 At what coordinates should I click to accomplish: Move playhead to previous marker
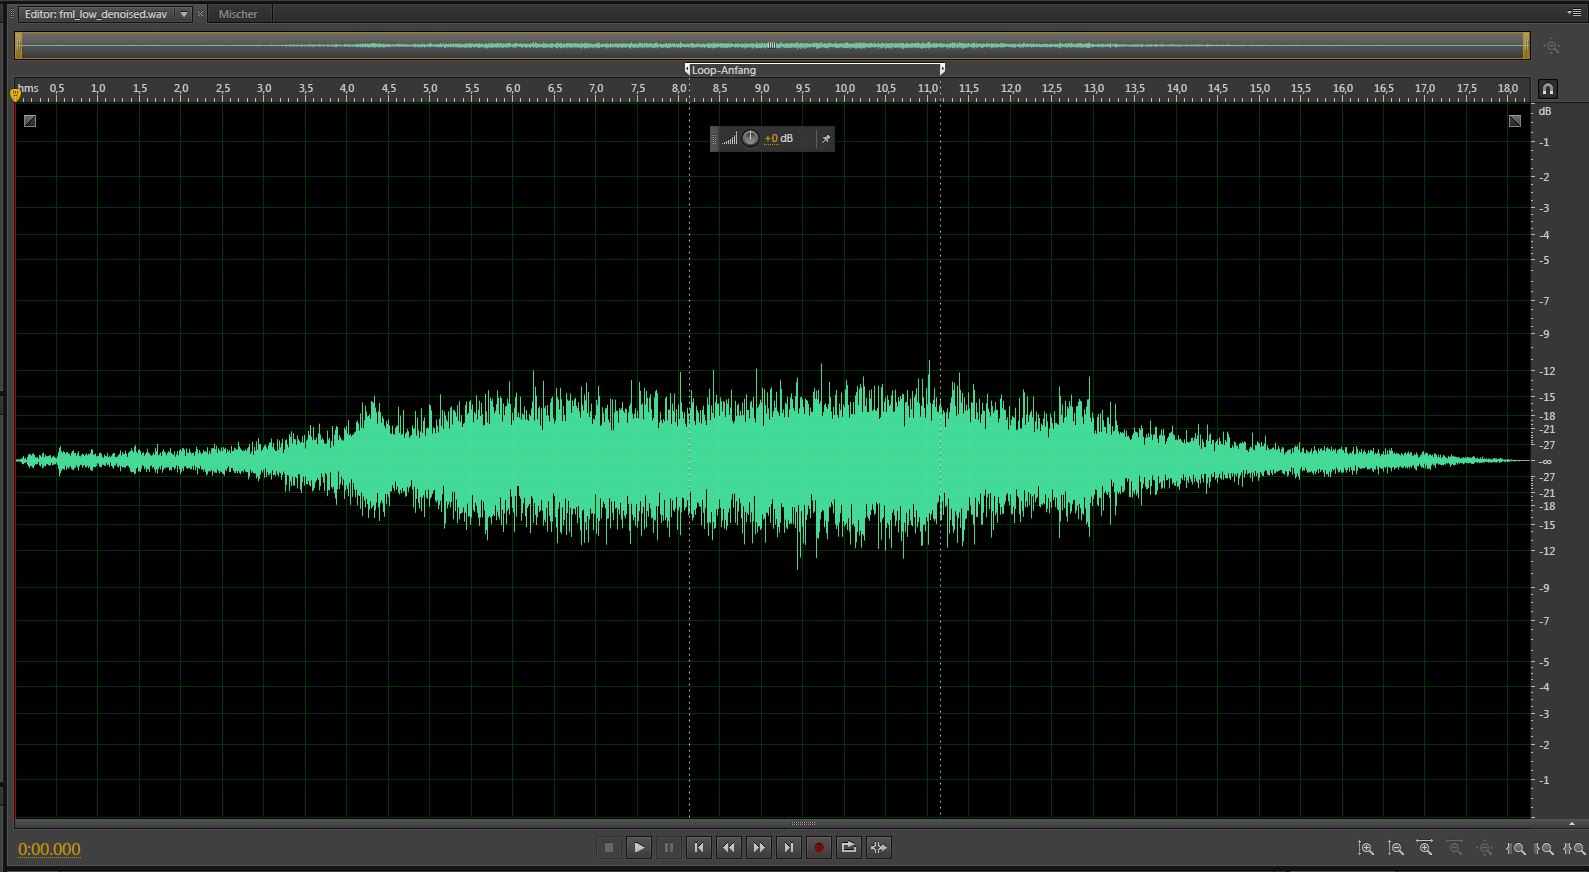coord(699,848)
